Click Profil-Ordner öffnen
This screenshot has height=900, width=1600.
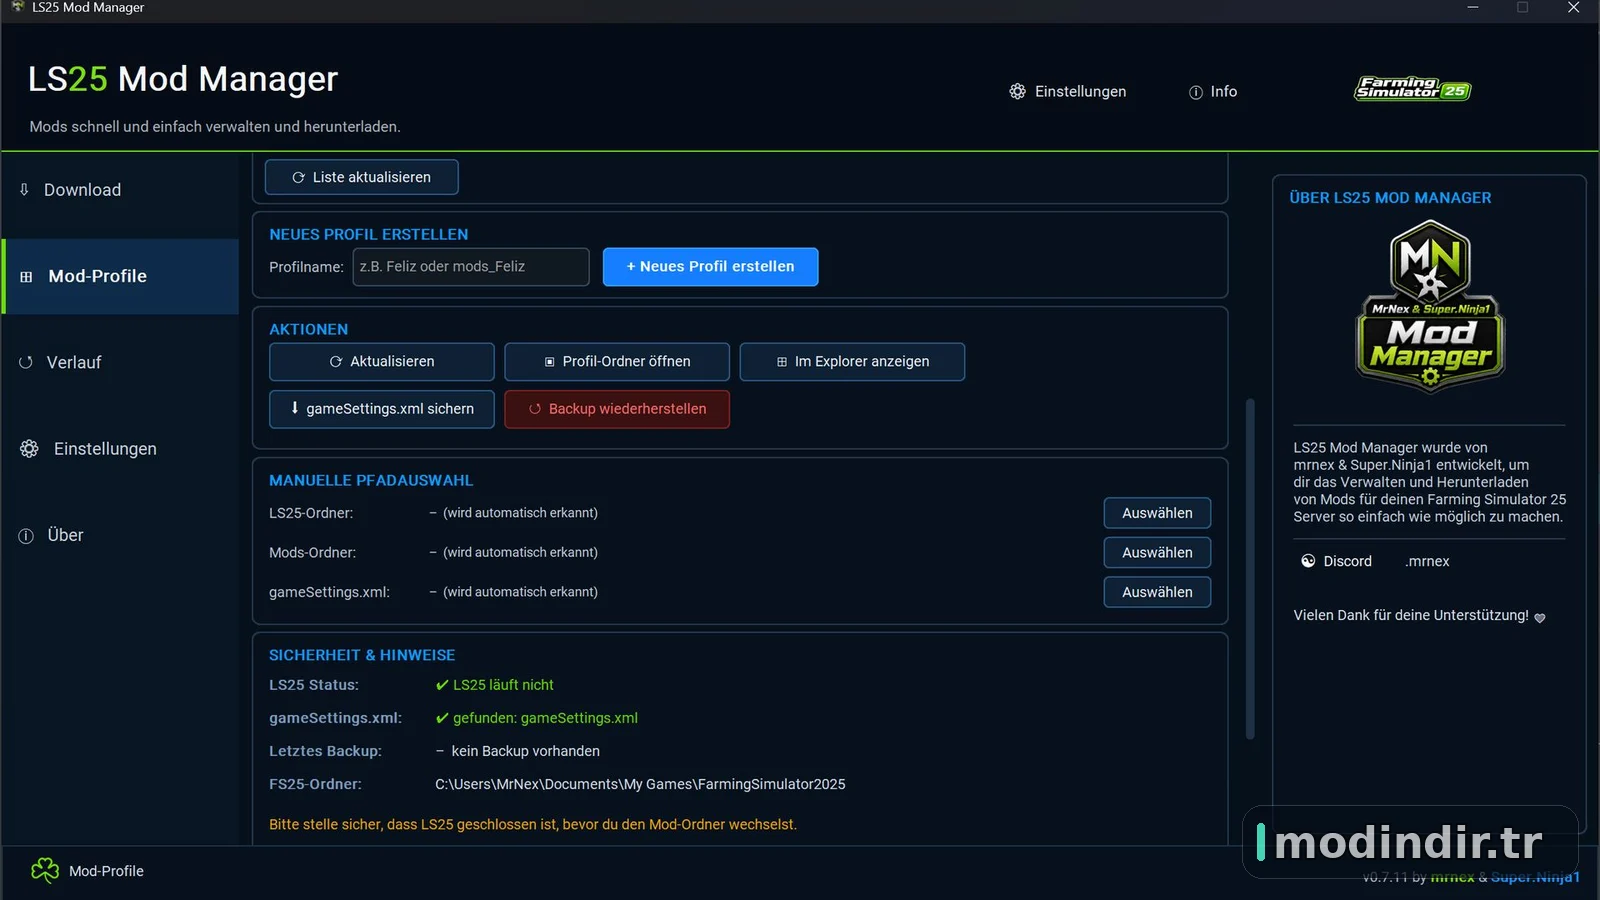(617, 362)
